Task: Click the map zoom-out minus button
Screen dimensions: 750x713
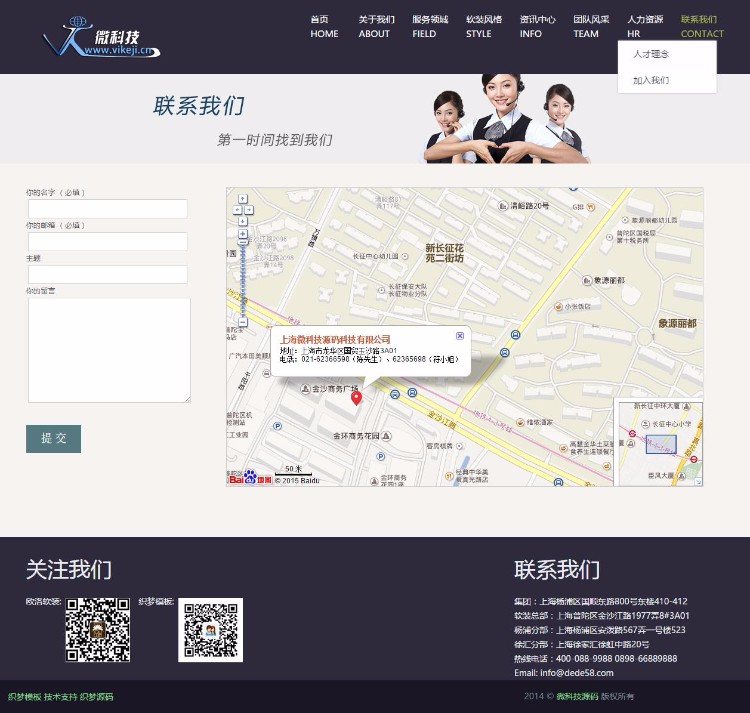Action: point(243,322)
